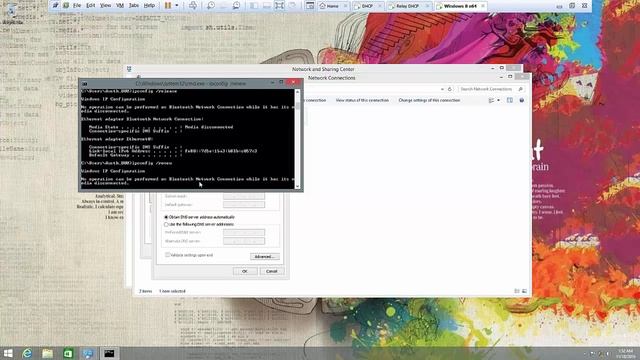This screenshot has height=360, width=640.
Task: Click the Alternate DNS server field
Action: click(244, 241)
